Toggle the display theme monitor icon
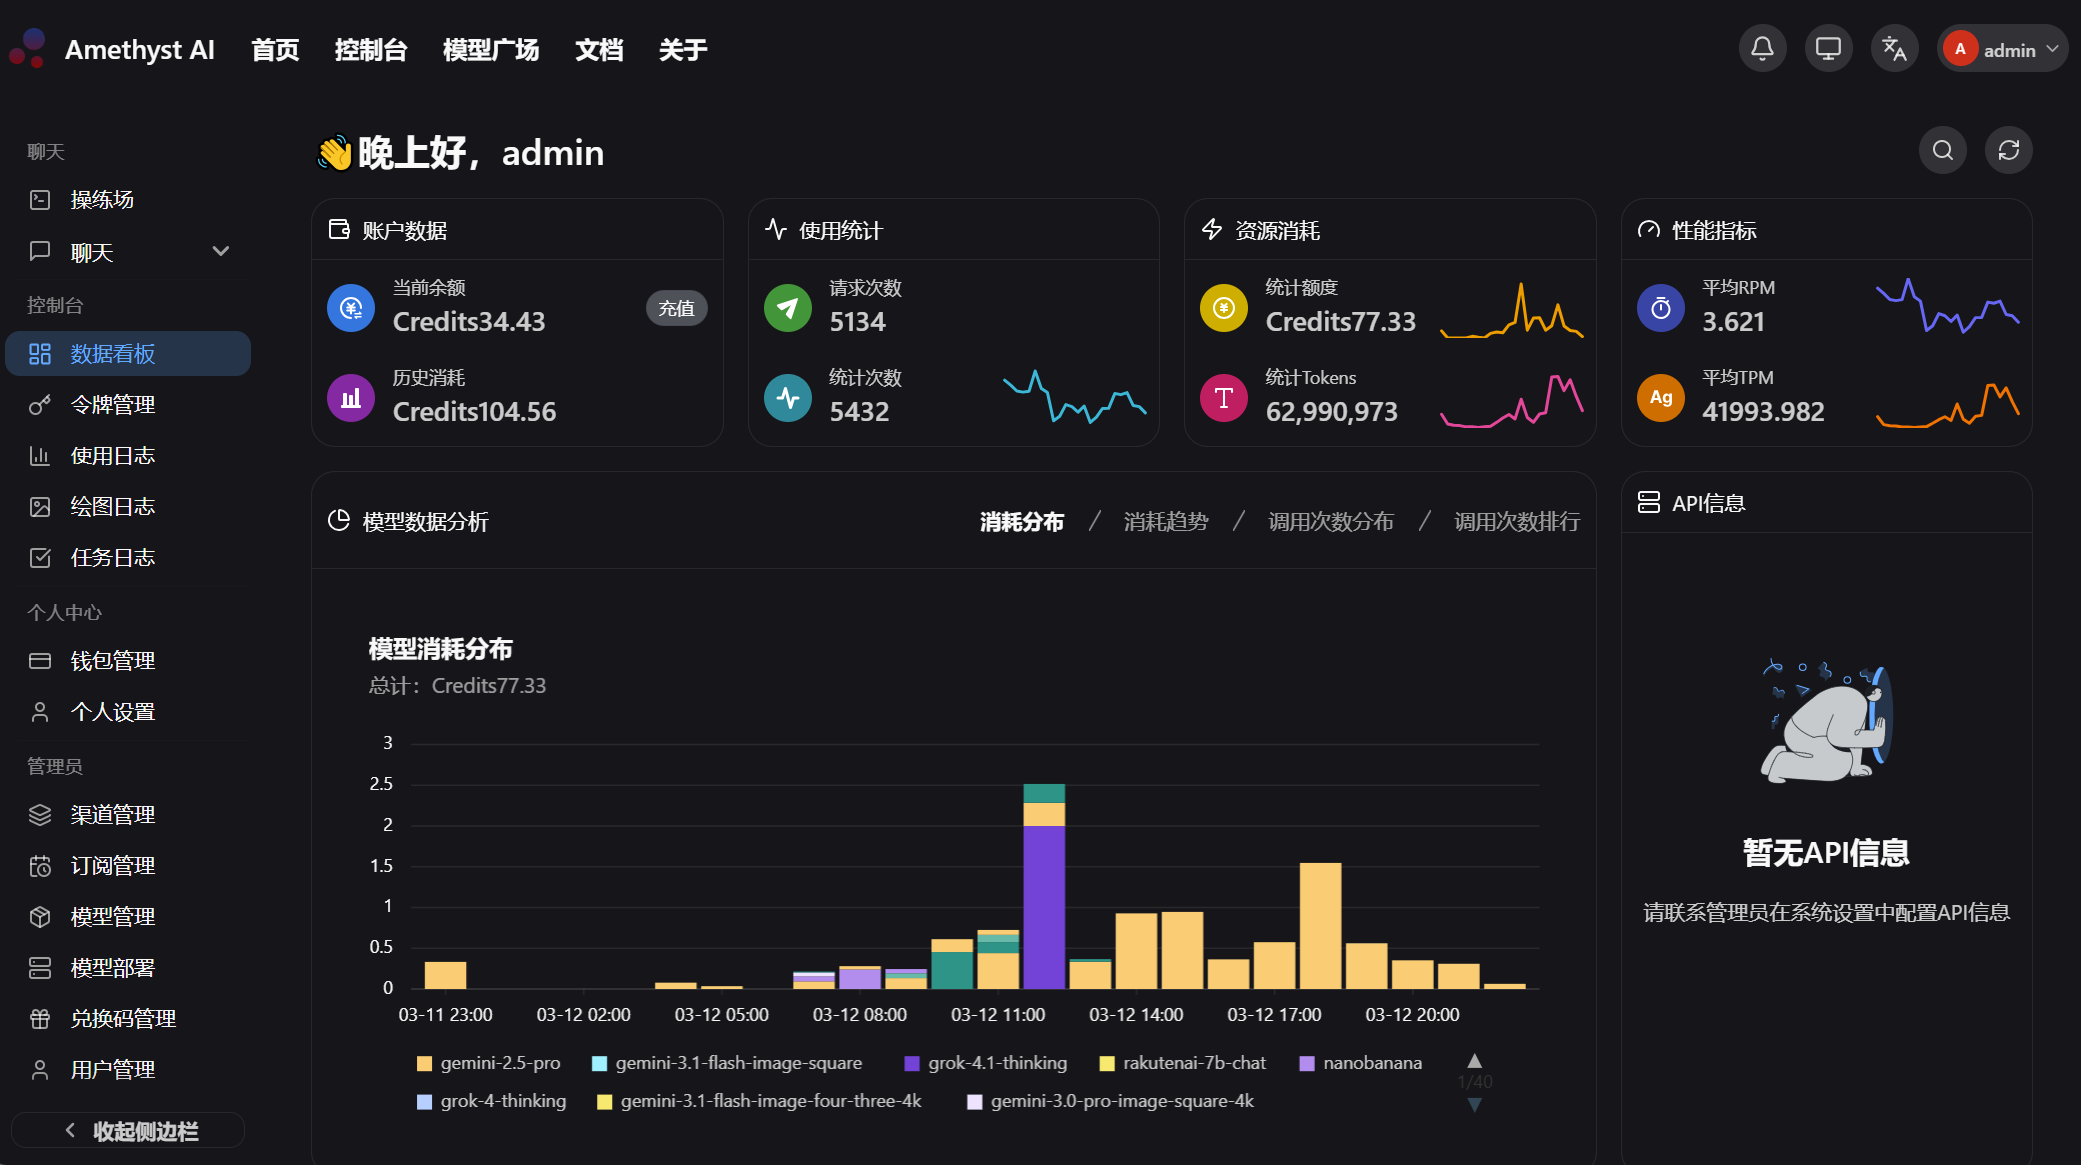Image resolution: width=2081 pixels, height=1165 pixels. (1828, 48)
